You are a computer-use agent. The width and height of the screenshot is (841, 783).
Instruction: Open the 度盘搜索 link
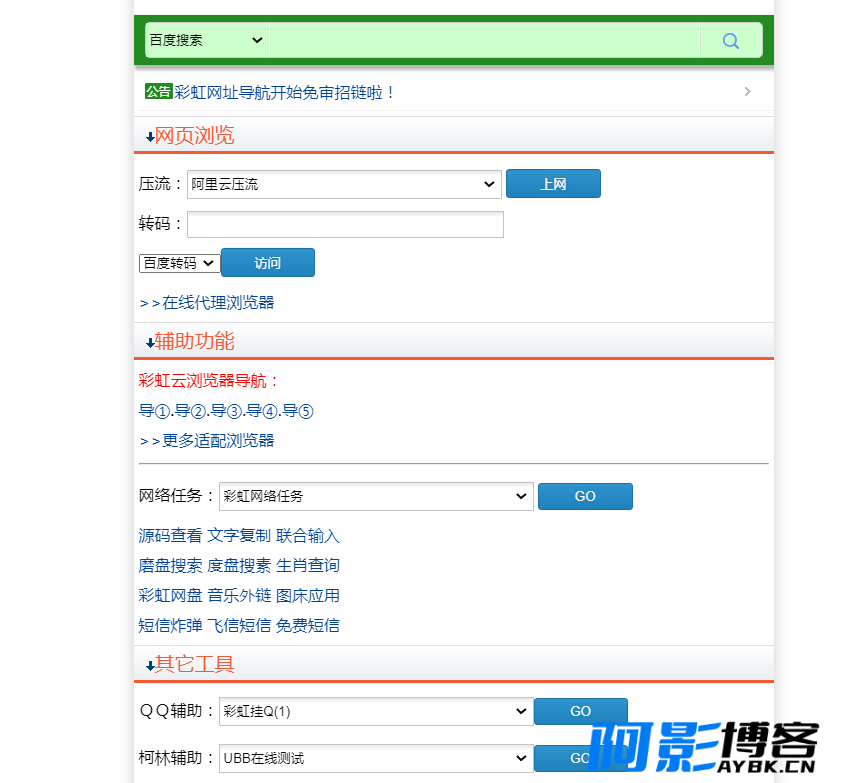click(x=239, y=566)
